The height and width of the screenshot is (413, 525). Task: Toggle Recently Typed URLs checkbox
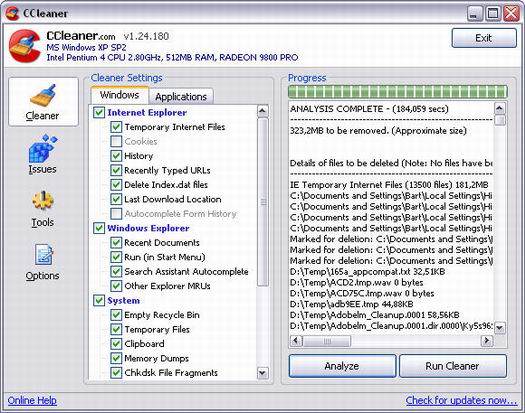(116, 170)
